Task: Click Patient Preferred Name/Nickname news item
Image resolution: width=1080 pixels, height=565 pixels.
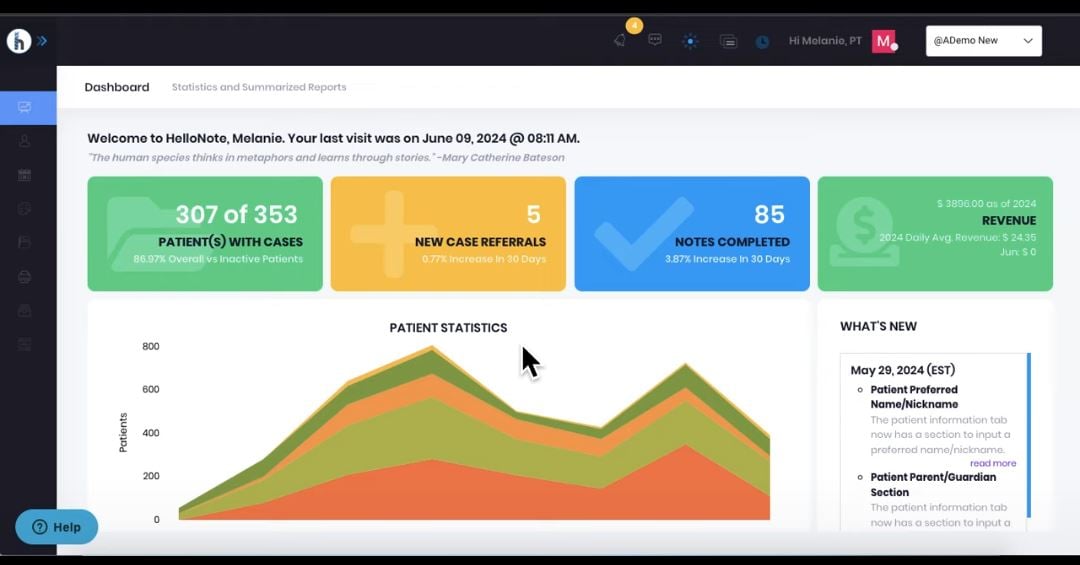Action: coord(914,397)
